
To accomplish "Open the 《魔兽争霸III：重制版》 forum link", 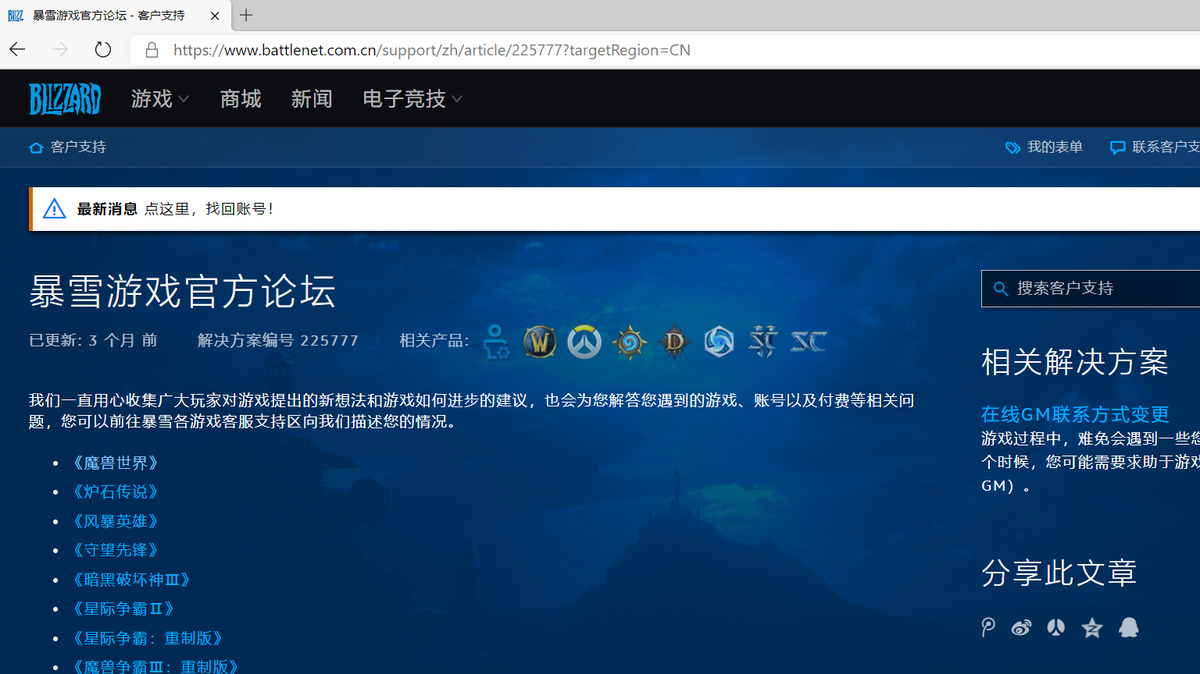I will tap(156, 666).
